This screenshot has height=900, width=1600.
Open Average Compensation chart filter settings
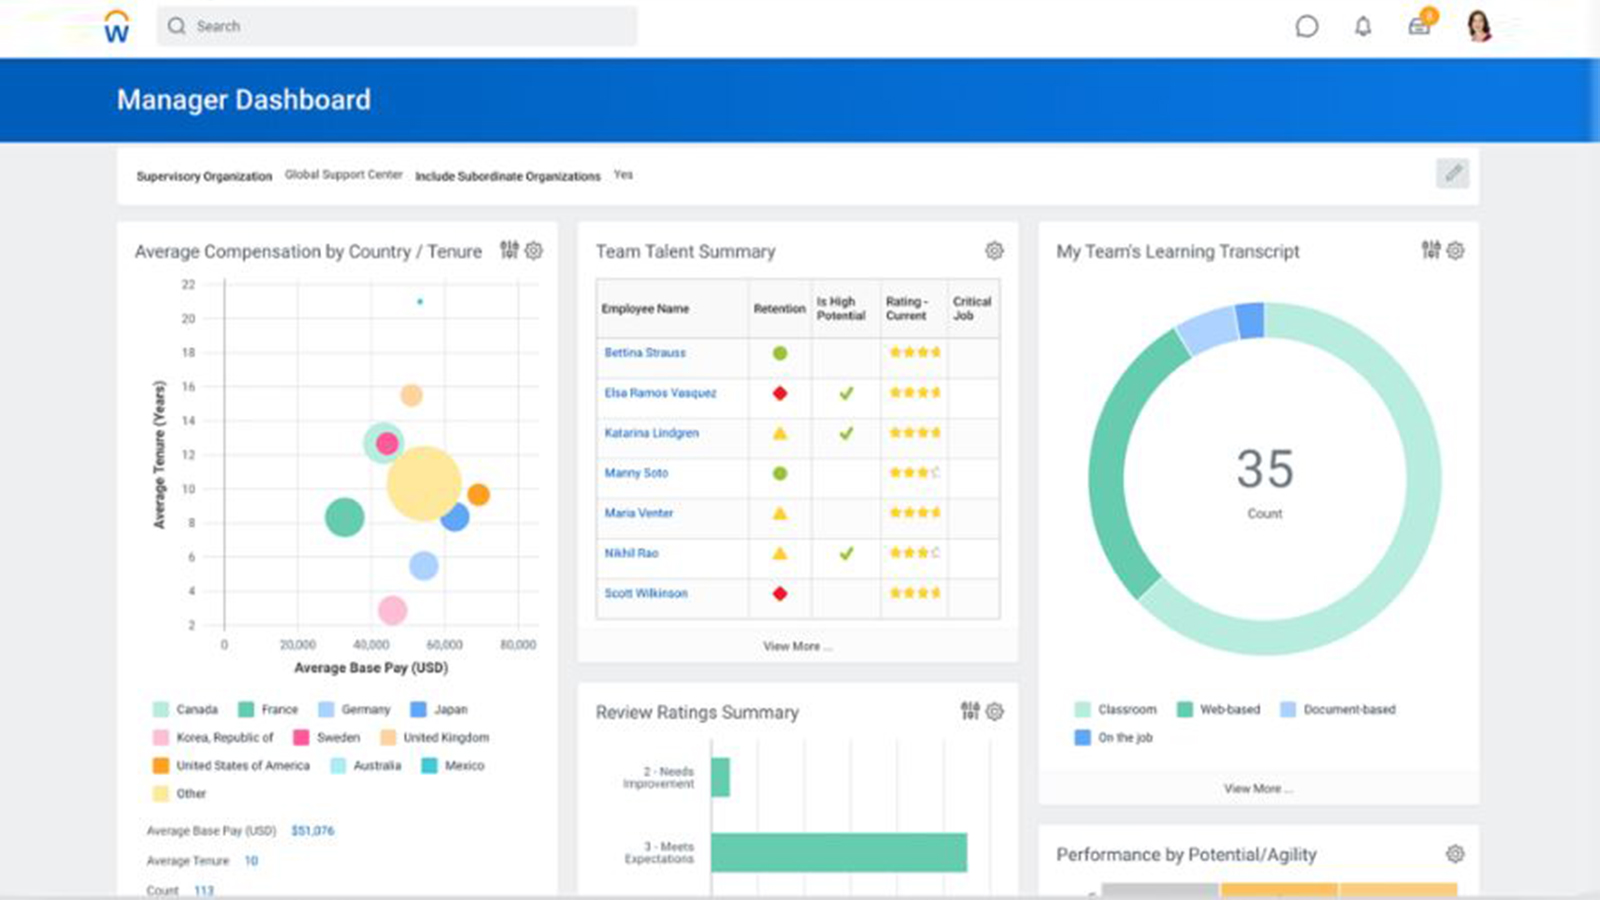(509, 250)
